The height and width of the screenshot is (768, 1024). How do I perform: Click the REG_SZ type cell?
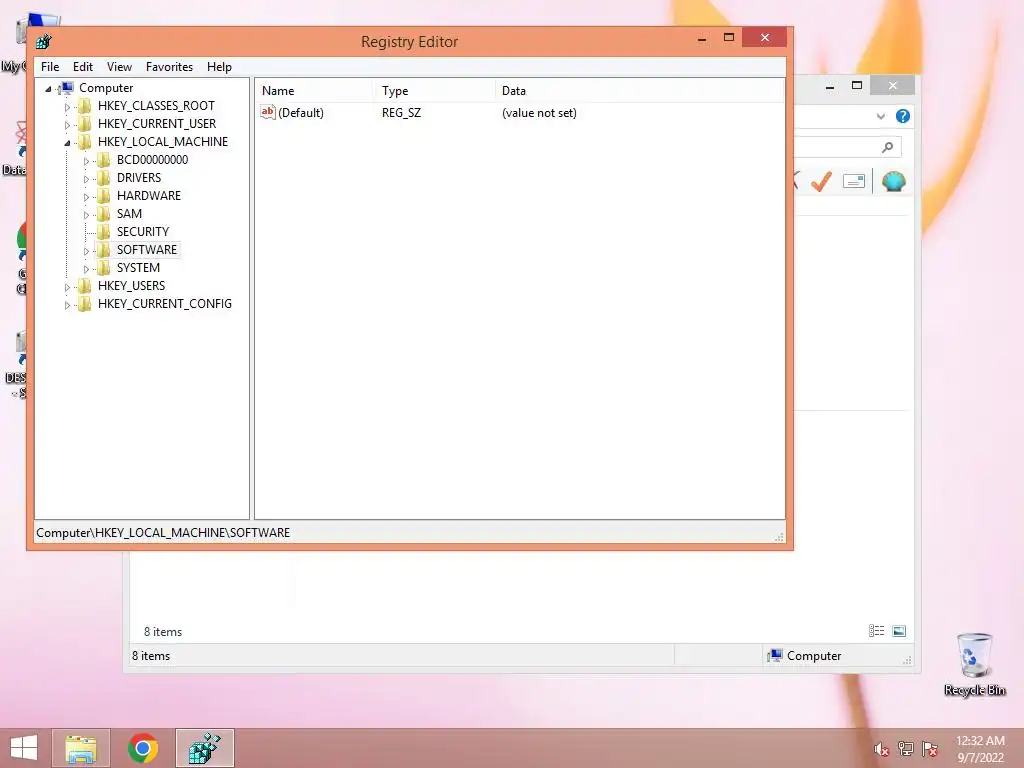402,113
